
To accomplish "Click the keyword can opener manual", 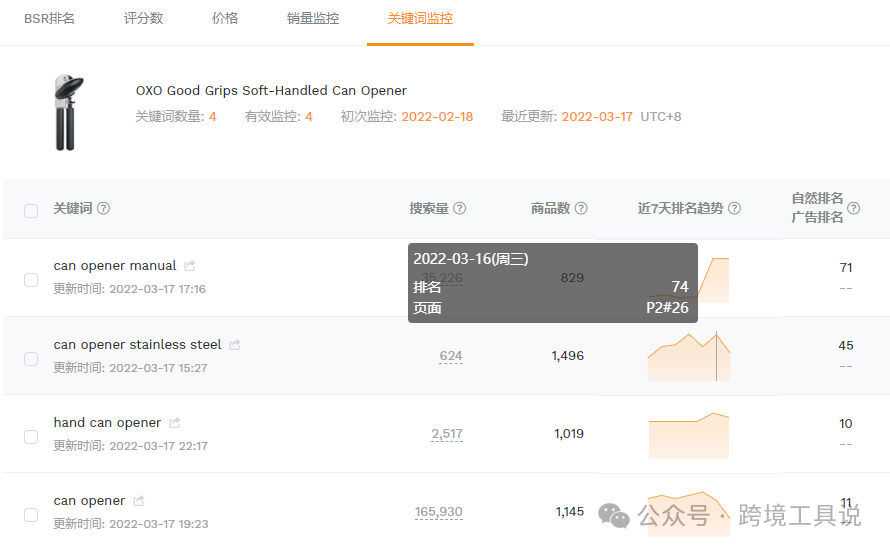I will (115, 266).
